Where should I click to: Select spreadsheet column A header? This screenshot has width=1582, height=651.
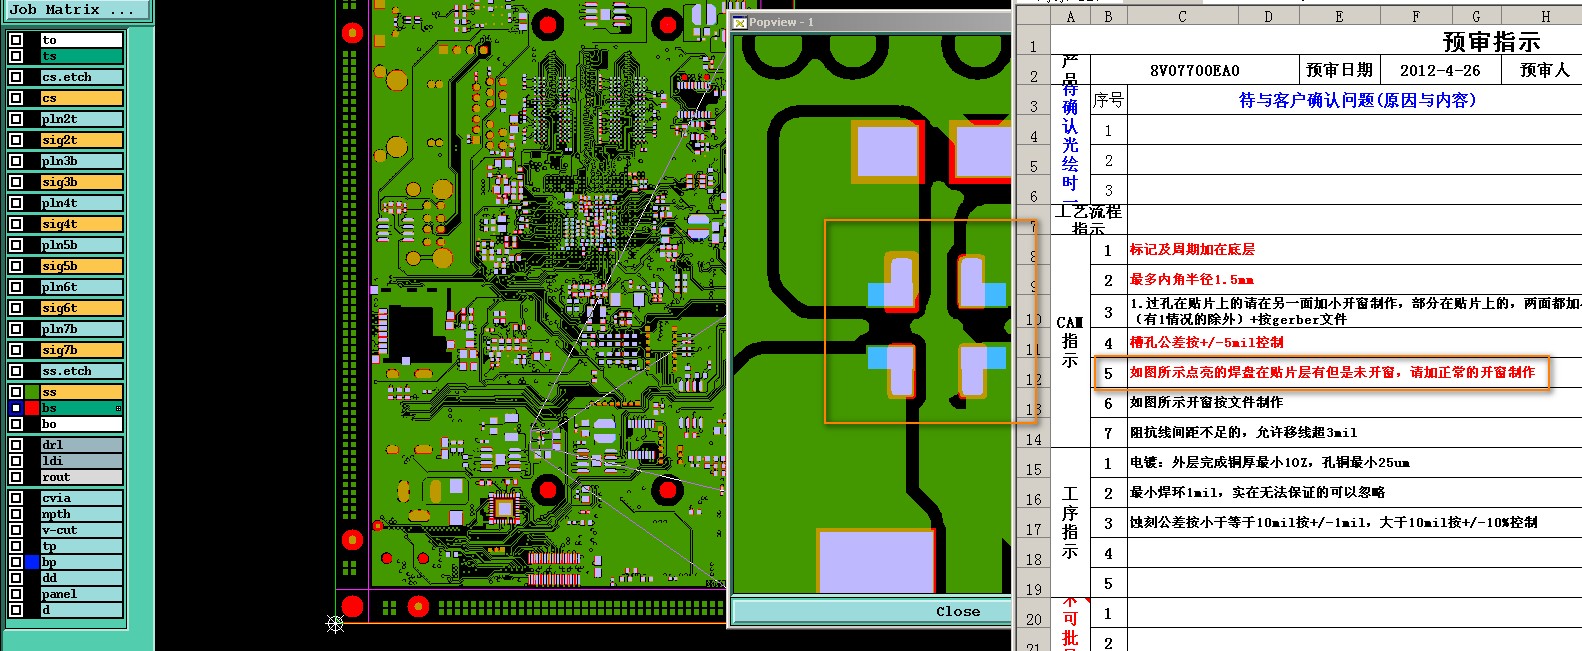(x=1071, y=16)
